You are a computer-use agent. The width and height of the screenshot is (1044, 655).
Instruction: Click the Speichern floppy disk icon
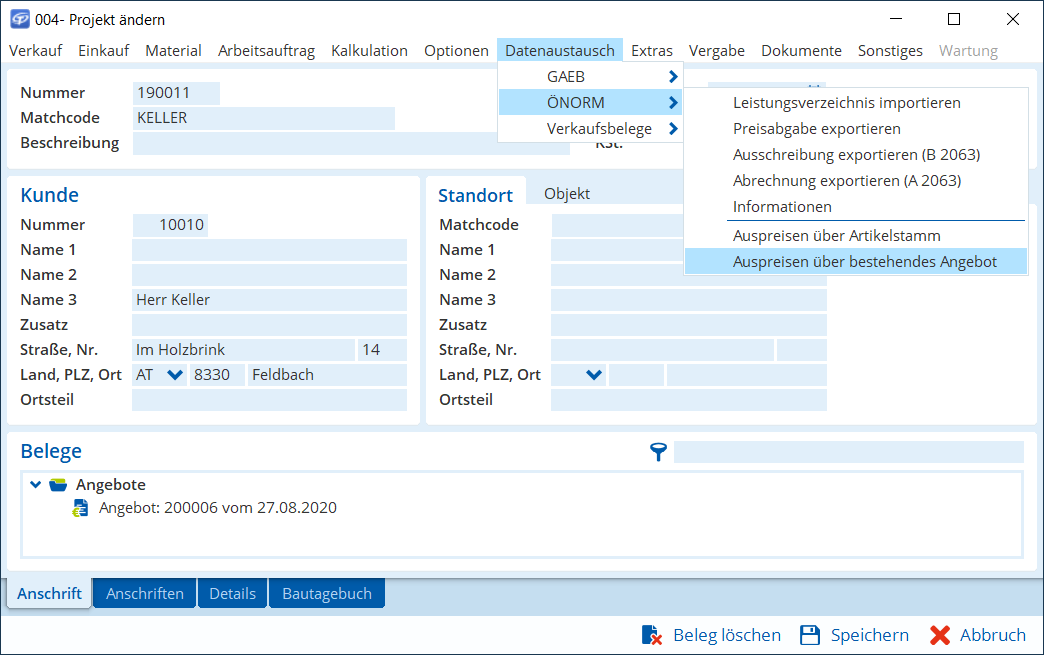810,635
